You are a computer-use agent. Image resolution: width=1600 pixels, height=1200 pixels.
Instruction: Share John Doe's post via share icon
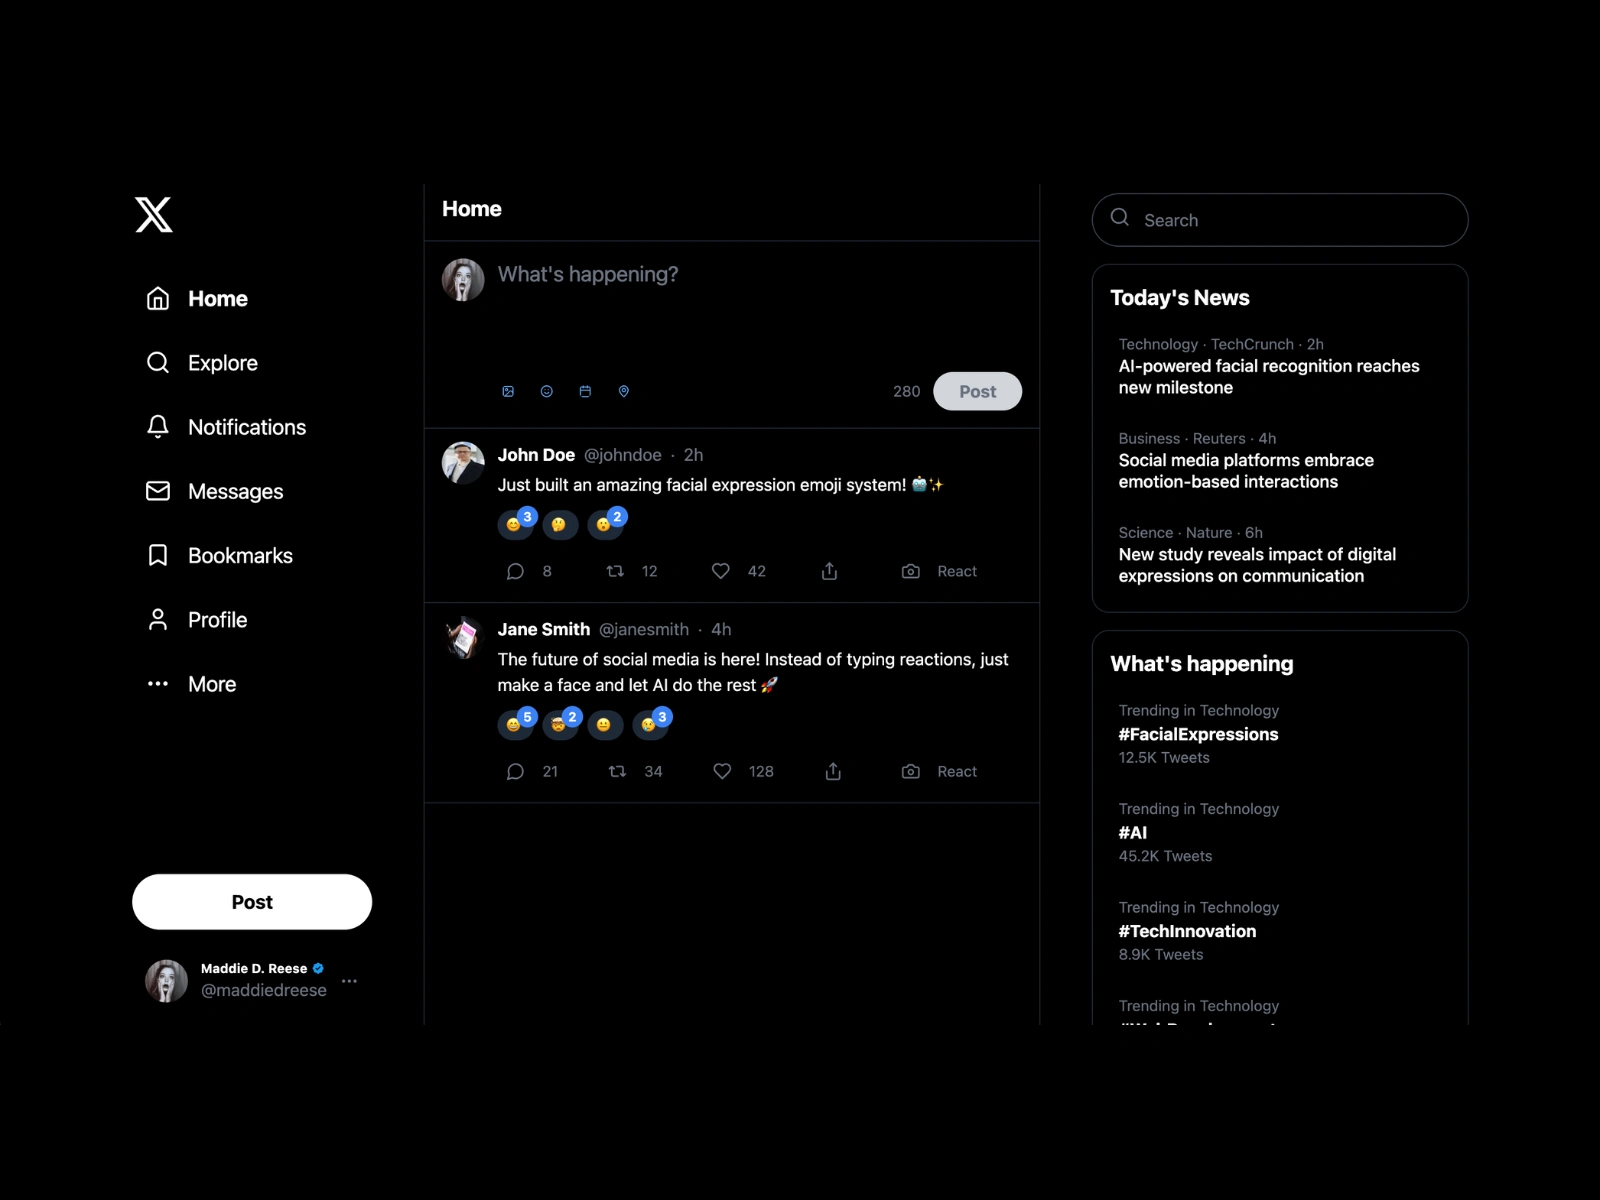[829, 571]
